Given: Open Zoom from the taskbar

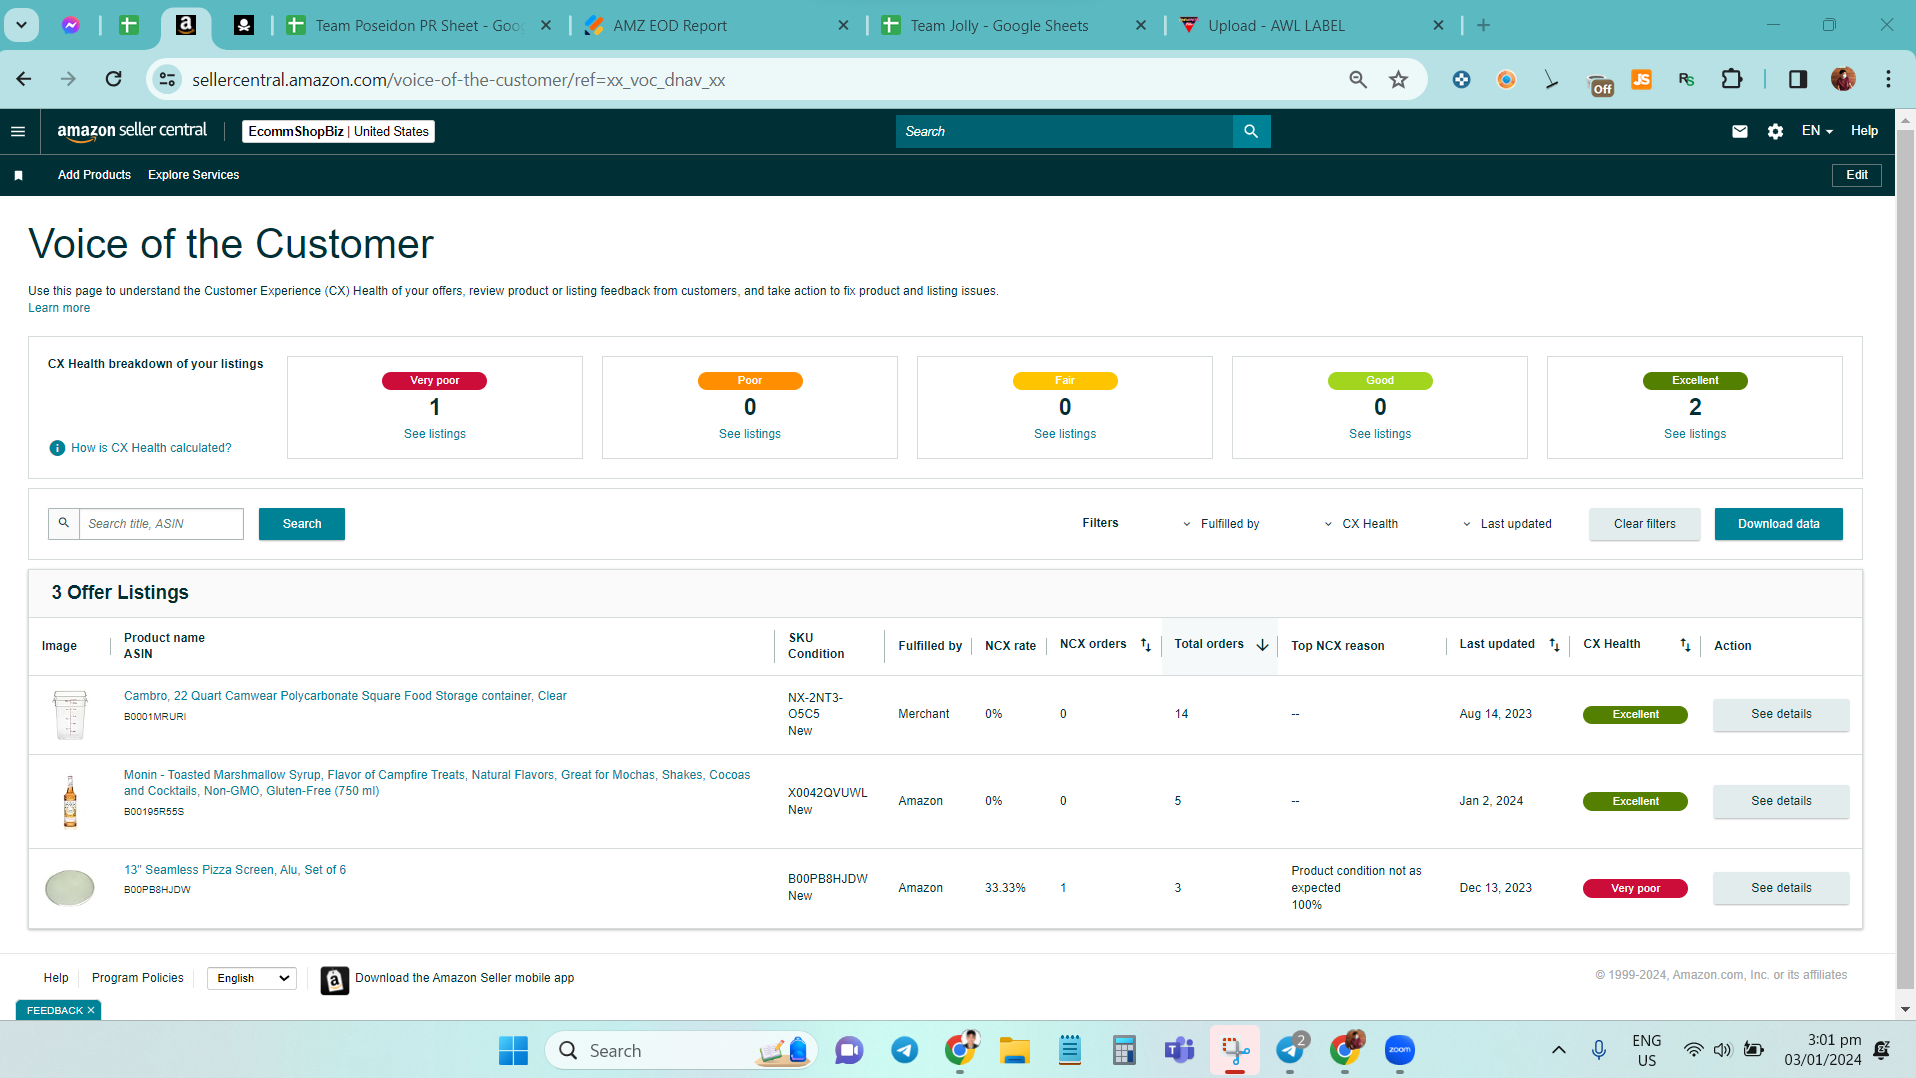Looking at the screenshot, I should click(x=1399, y=1050).
